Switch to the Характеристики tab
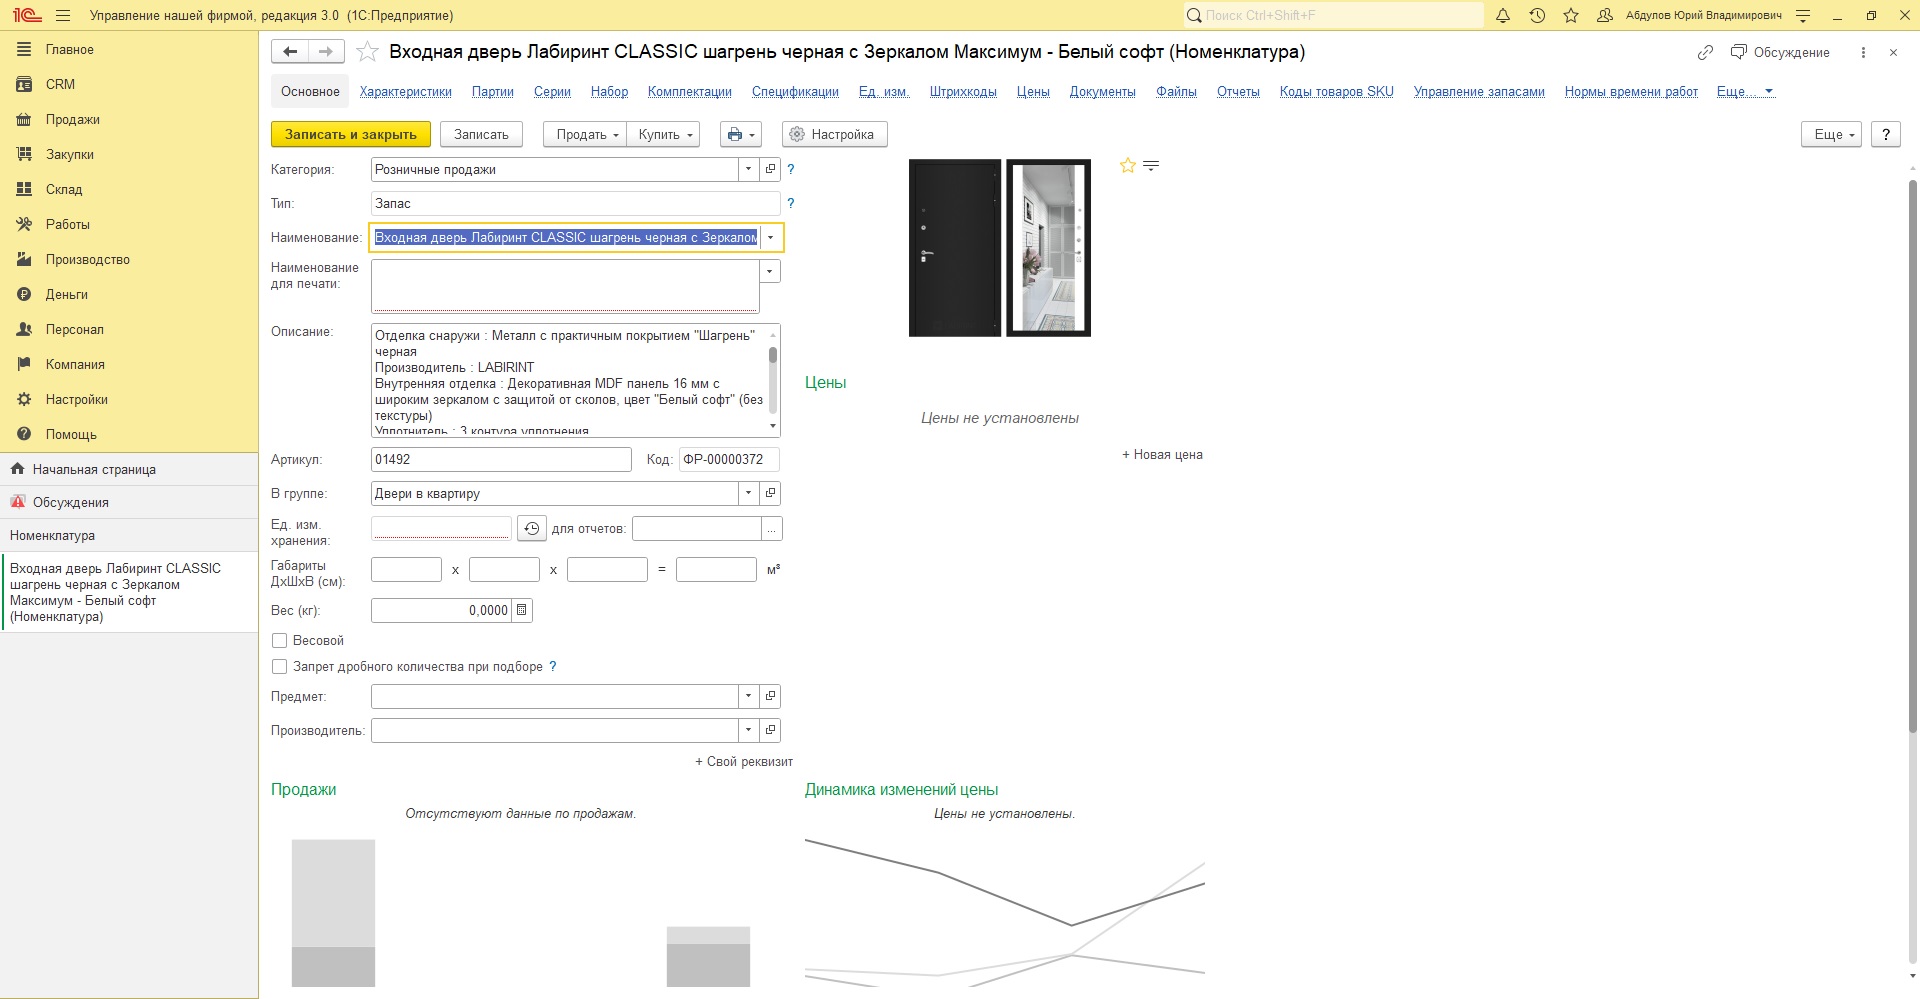The image size is (1920, 999). point(405,92)
